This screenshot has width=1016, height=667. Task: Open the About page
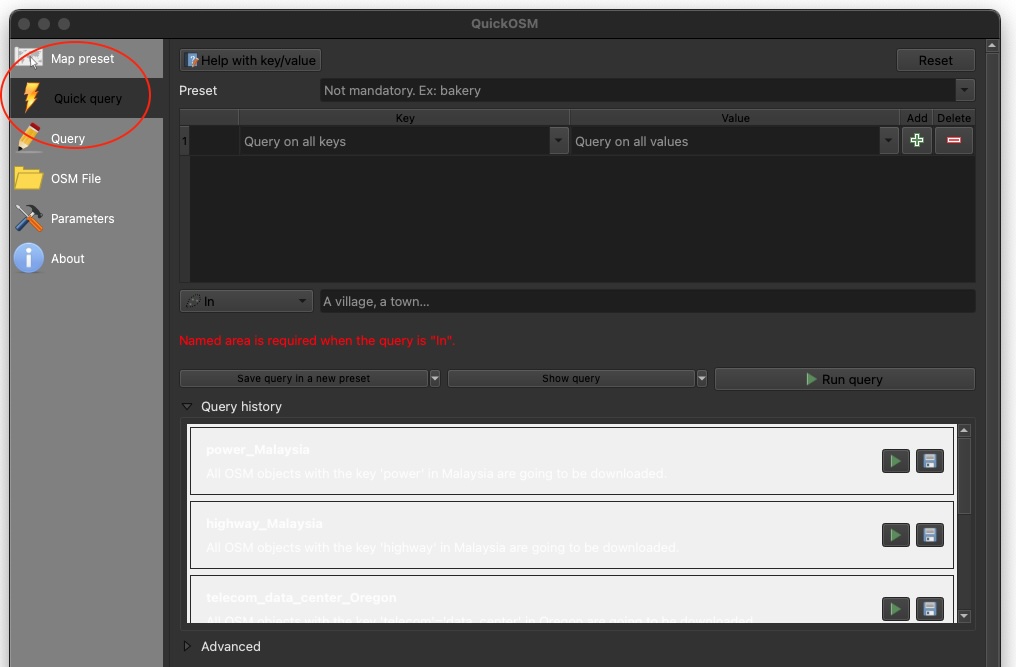coord(68,259)
